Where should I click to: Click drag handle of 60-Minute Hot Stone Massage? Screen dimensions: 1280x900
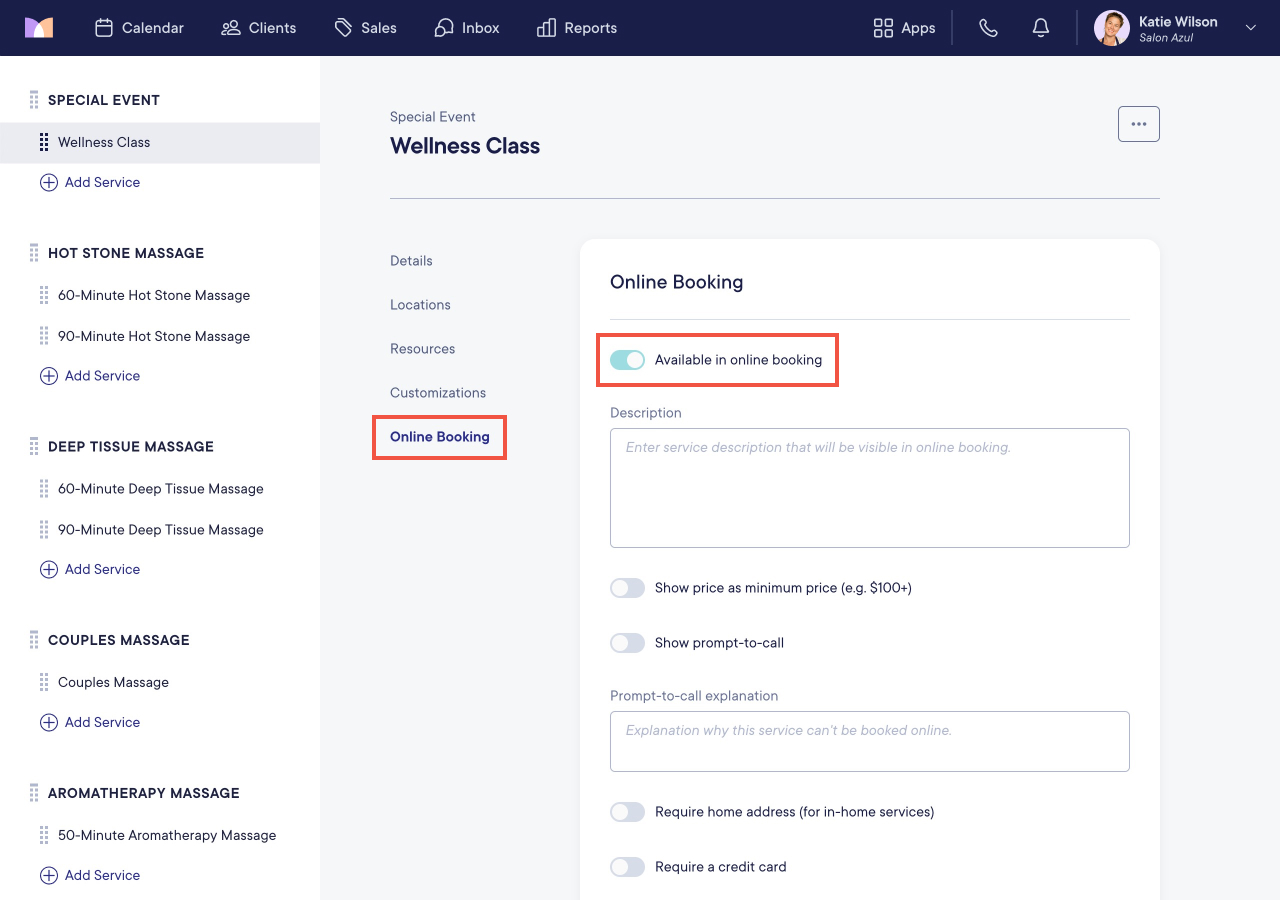coord(44,295)
